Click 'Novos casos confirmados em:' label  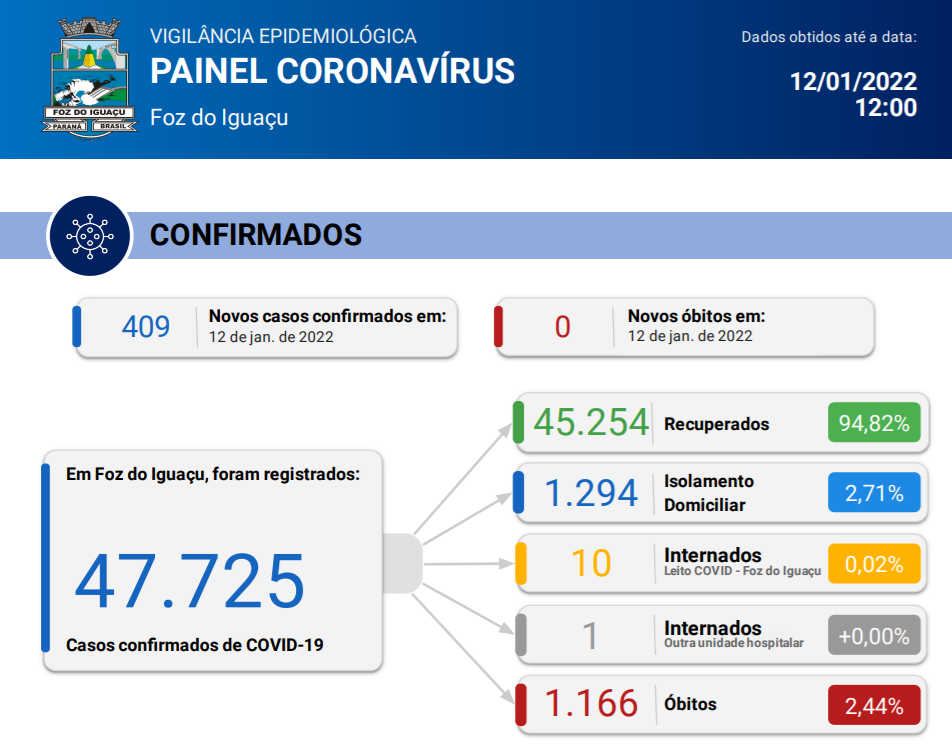click(x=327, y=316)
